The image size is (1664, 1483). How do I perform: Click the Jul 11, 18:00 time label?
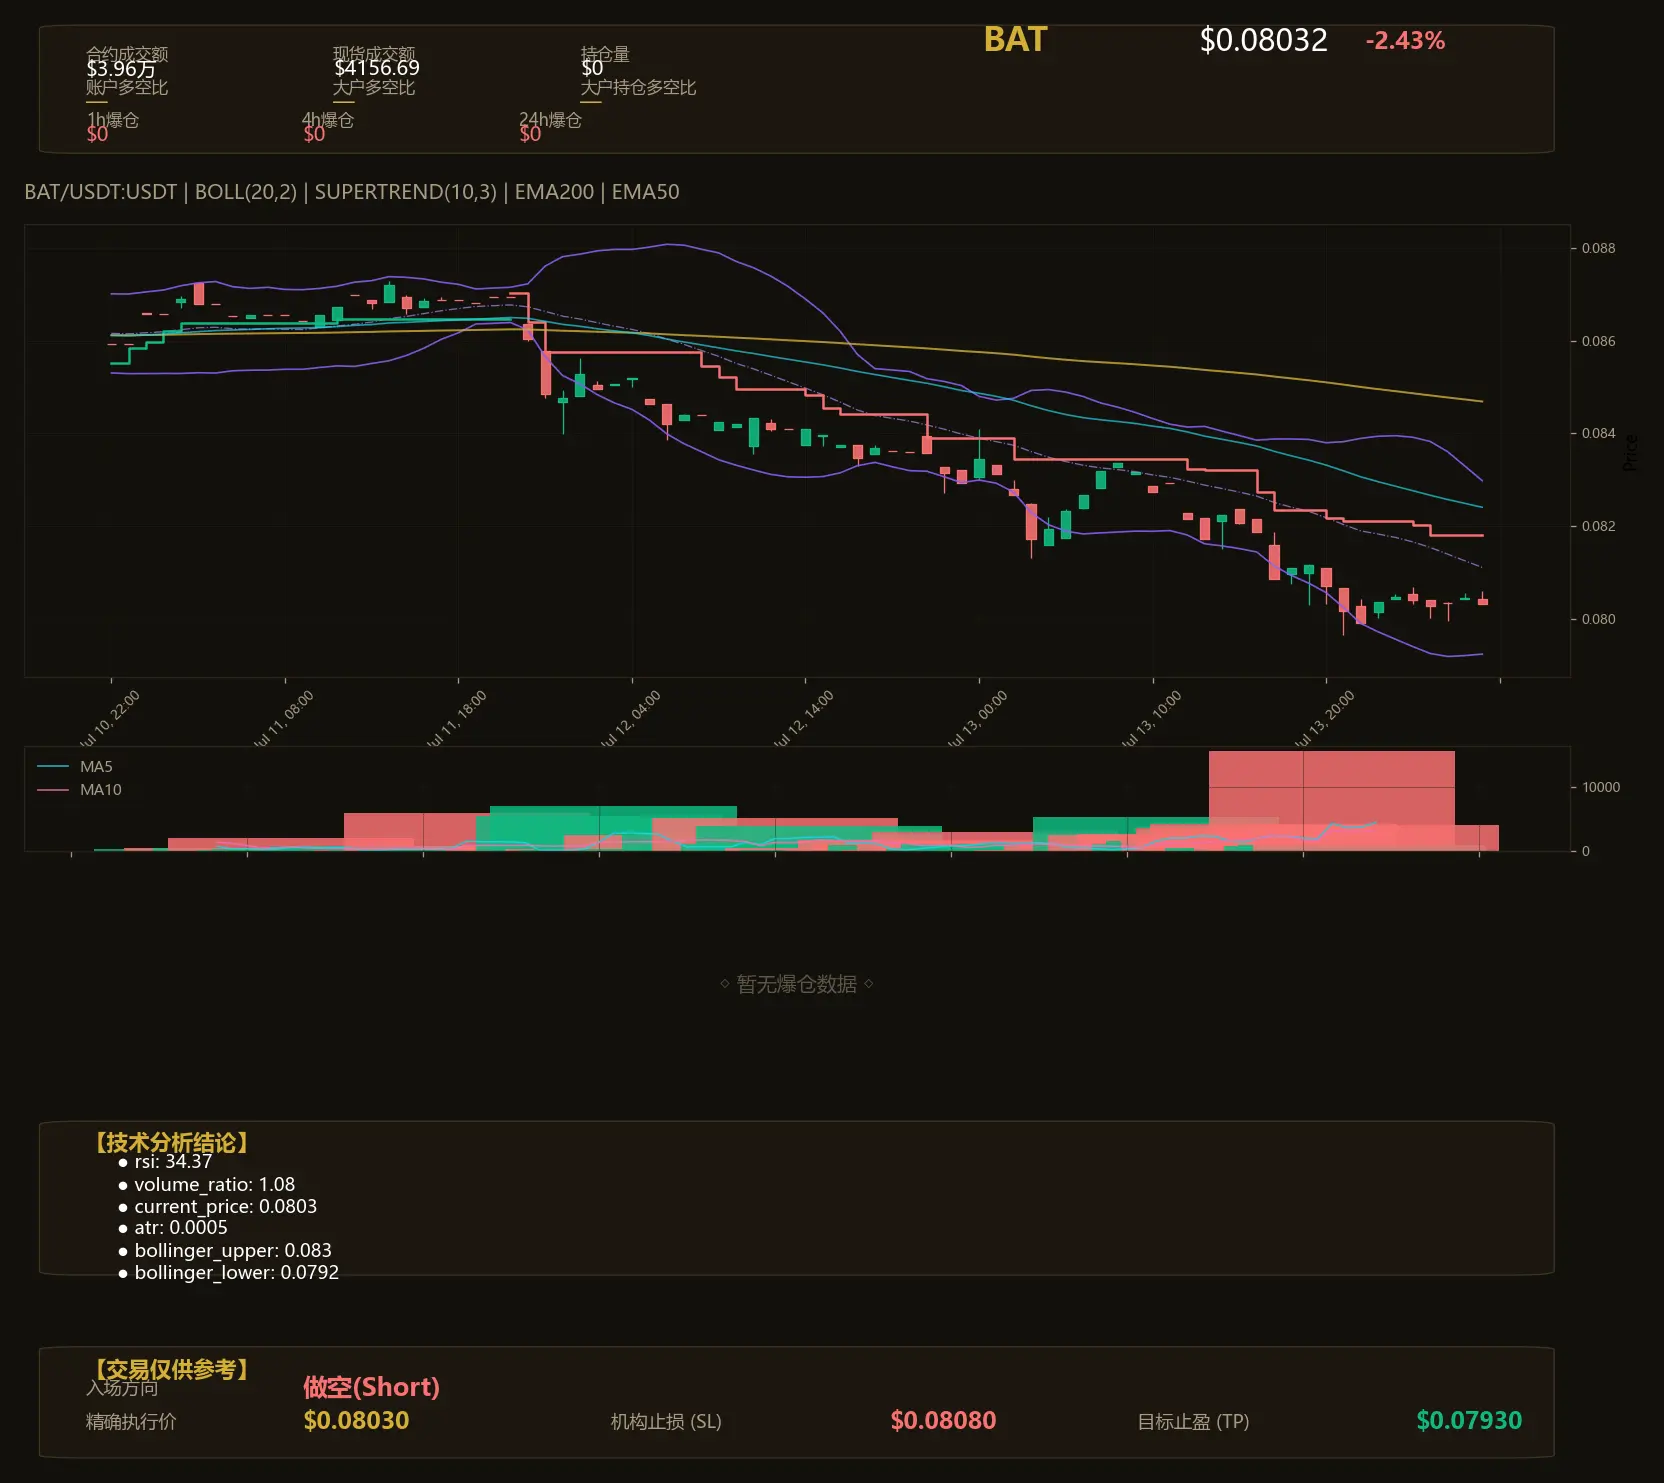[456, 719]
